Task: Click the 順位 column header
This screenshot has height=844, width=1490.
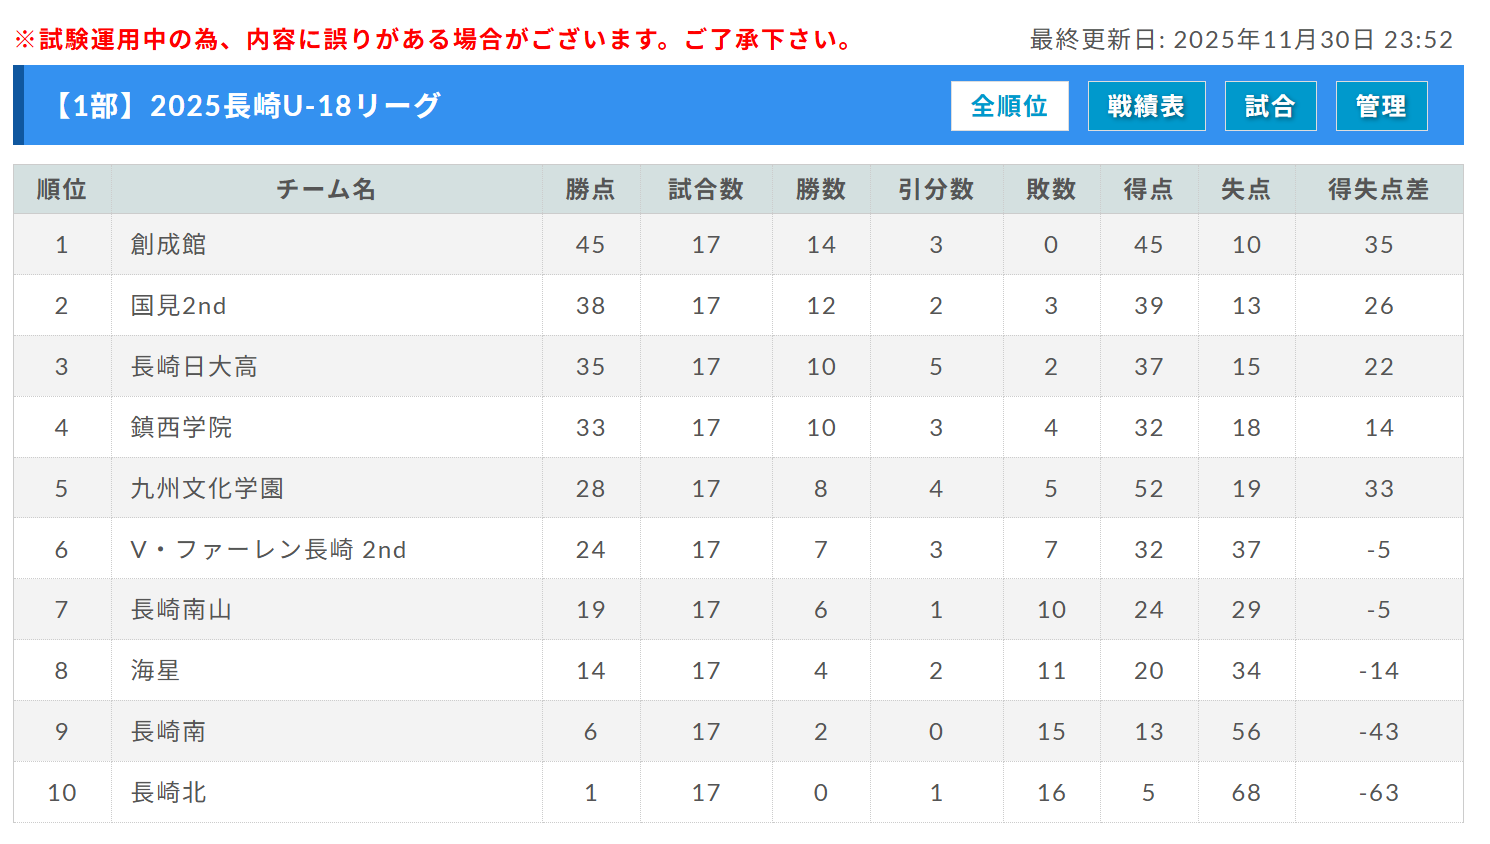Action: (61, 189)
